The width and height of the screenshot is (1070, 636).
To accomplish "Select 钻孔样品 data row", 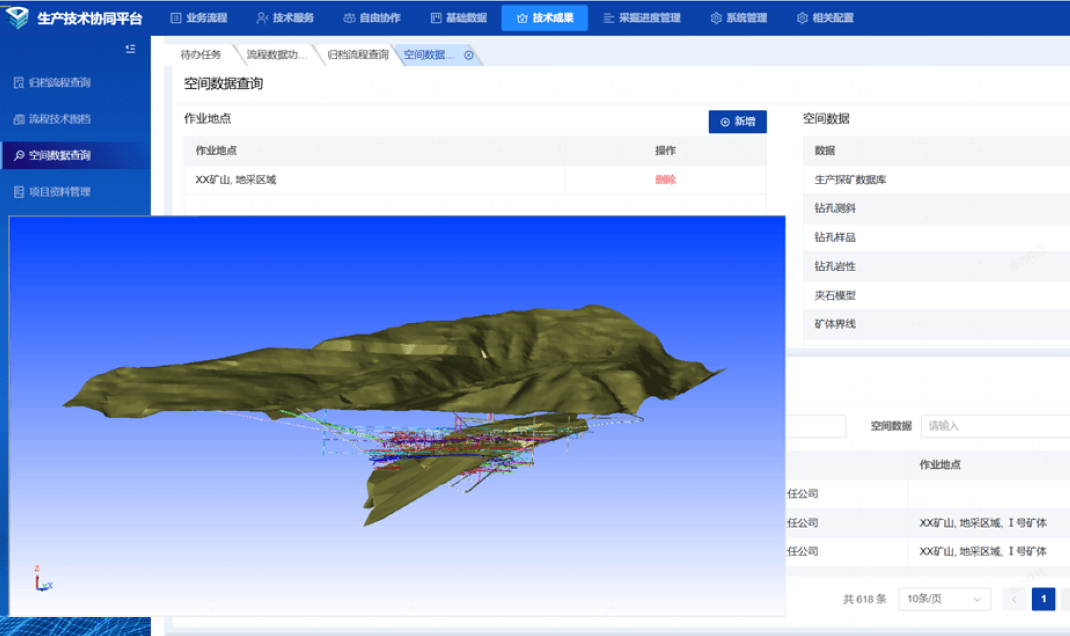I will 936,237.
